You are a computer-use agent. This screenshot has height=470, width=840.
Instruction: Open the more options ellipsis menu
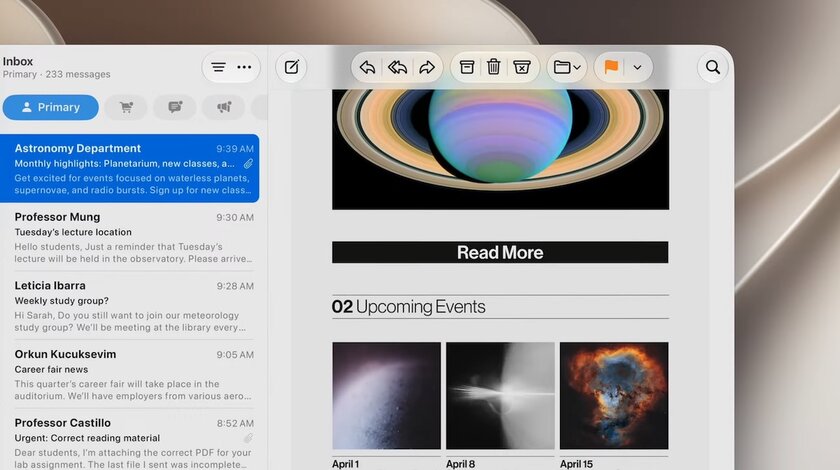(x=244, y=67)
